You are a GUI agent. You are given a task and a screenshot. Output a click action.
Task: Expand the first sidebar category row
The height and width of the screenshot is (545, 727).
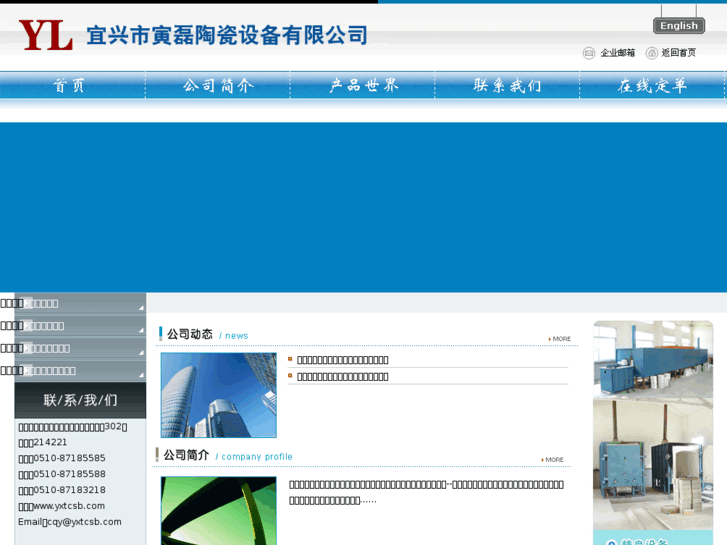pyautogui.click(x=80, y=303)
